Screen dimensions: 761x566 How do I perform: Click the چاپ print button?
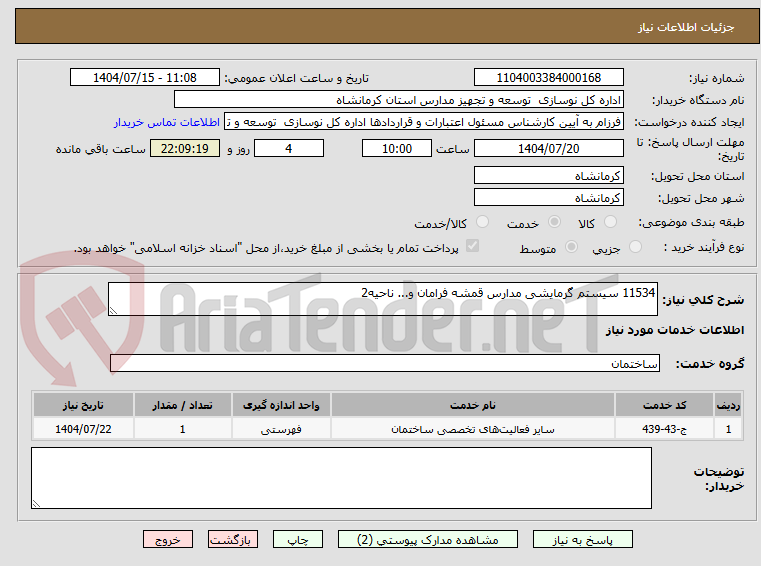(298, 539)
